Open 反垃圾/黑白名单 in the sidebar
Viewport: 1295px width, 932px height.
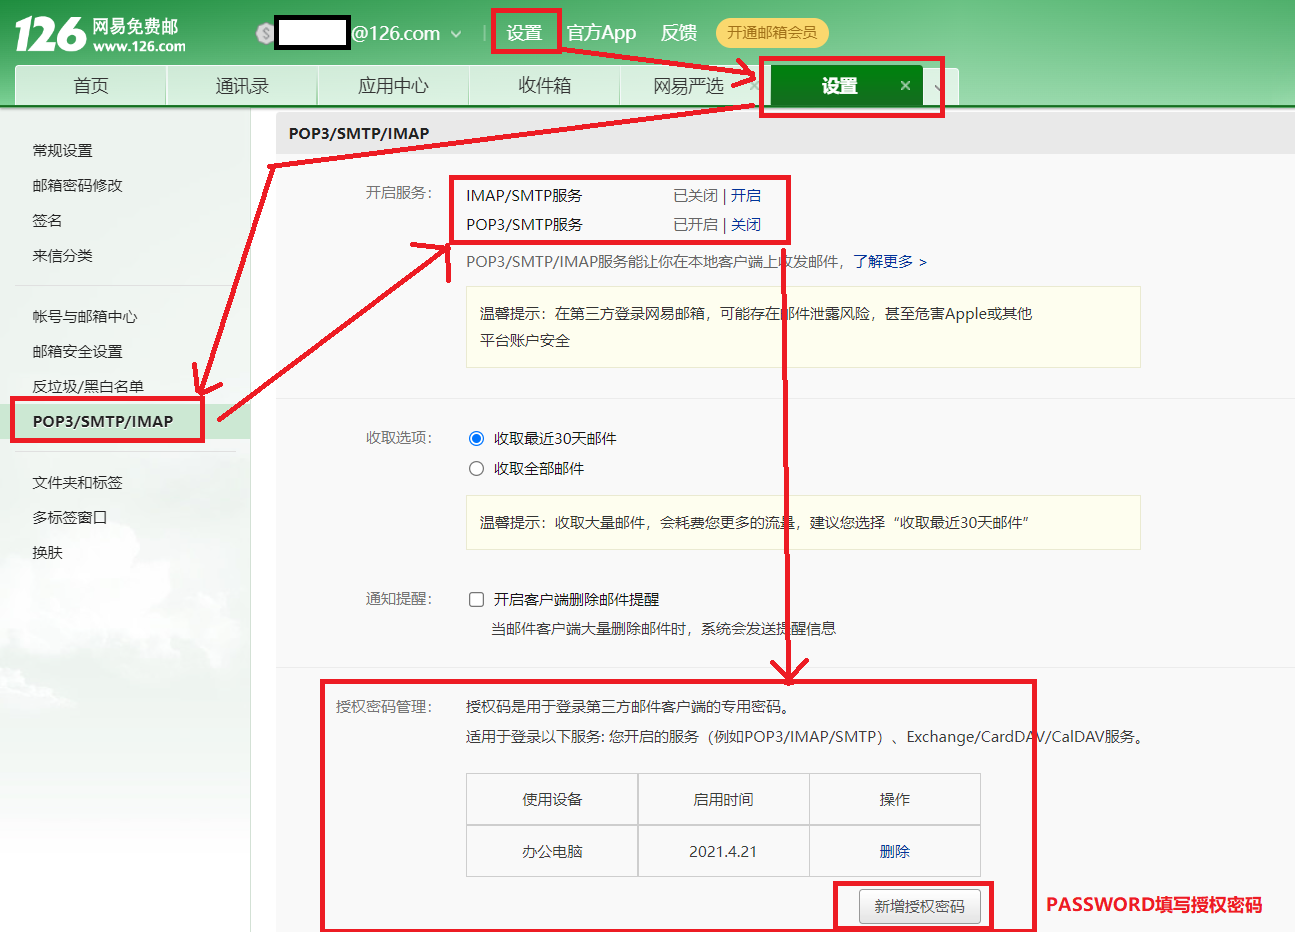(x=88, y=386)
